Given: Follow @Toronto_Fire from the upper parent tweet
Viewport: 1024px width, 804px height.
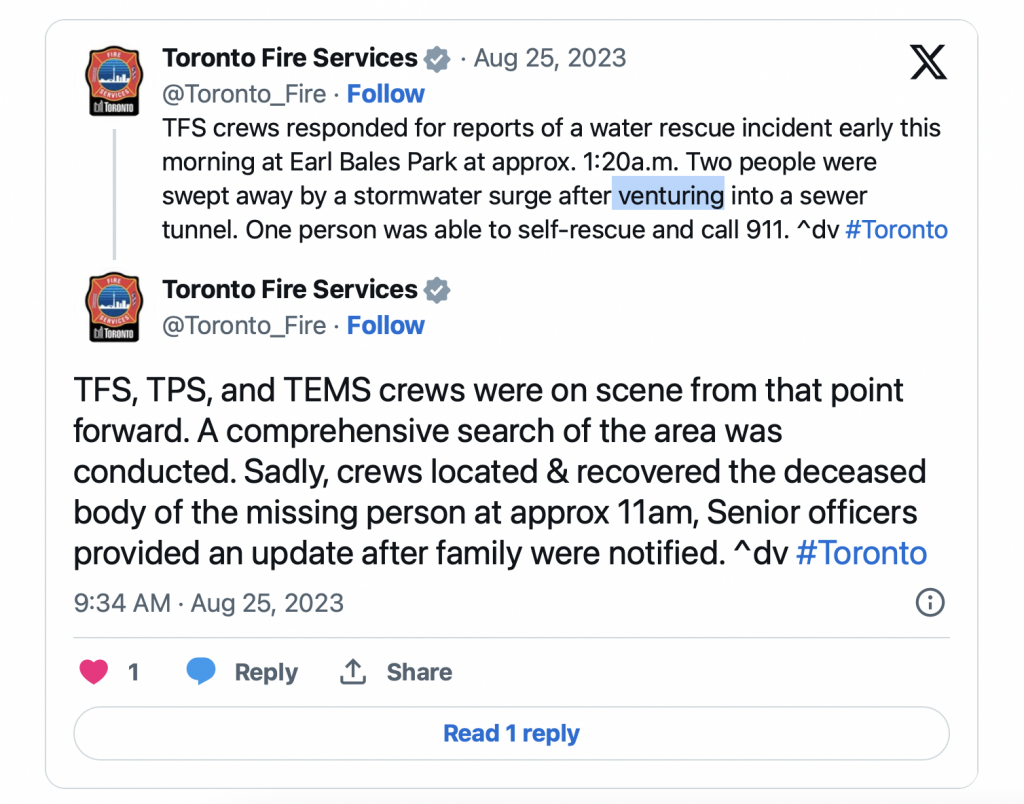Looking at the screenshot, I should pos(385,94).
